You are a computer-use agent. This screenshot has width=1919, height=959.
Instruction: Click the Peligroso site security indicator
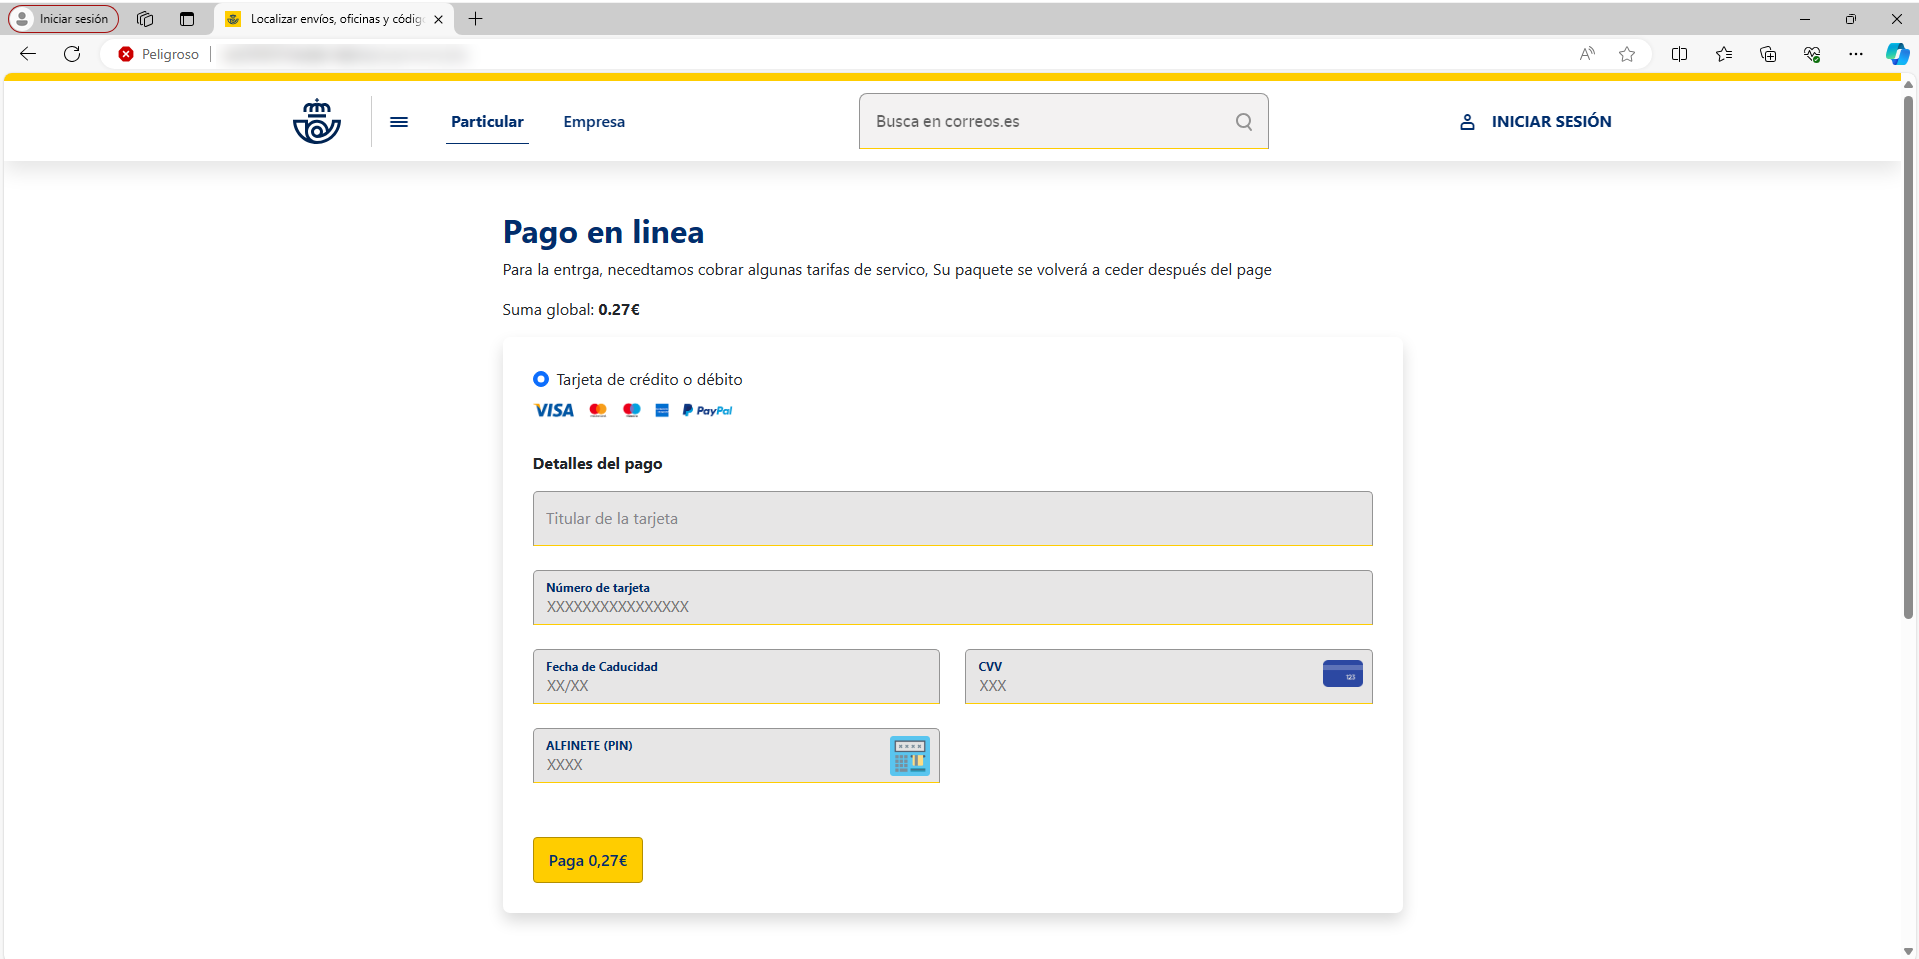[x=159, y=54]
